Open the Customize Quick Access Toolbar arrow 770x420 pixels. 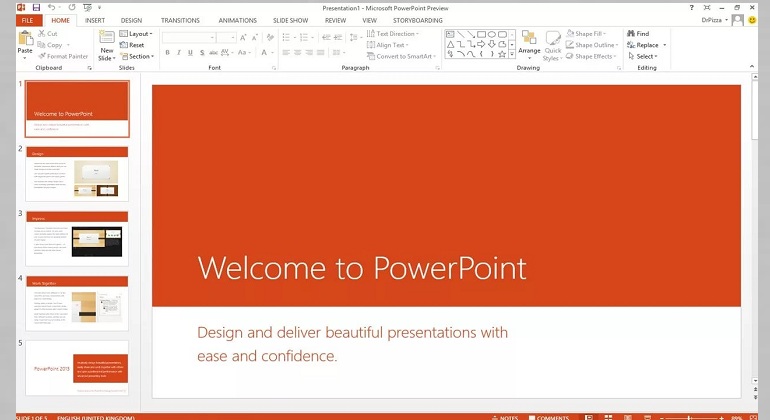pos(99,8)
